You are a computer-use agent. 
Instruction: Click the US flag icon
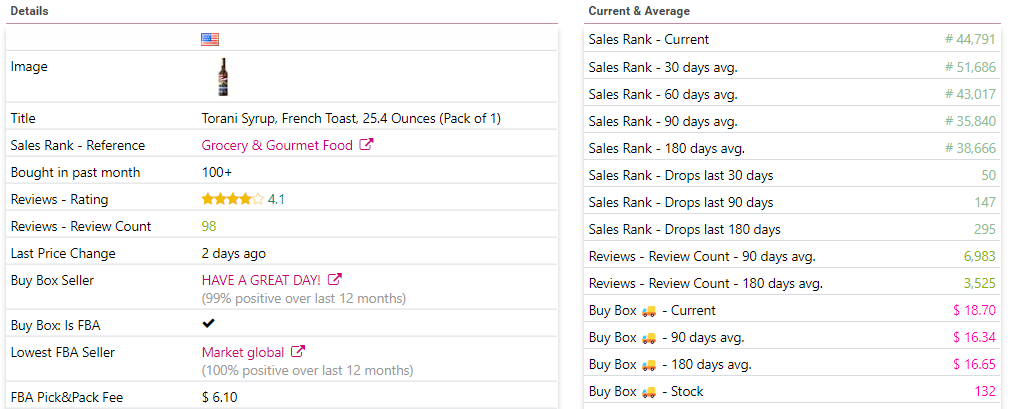click(210, 40)
